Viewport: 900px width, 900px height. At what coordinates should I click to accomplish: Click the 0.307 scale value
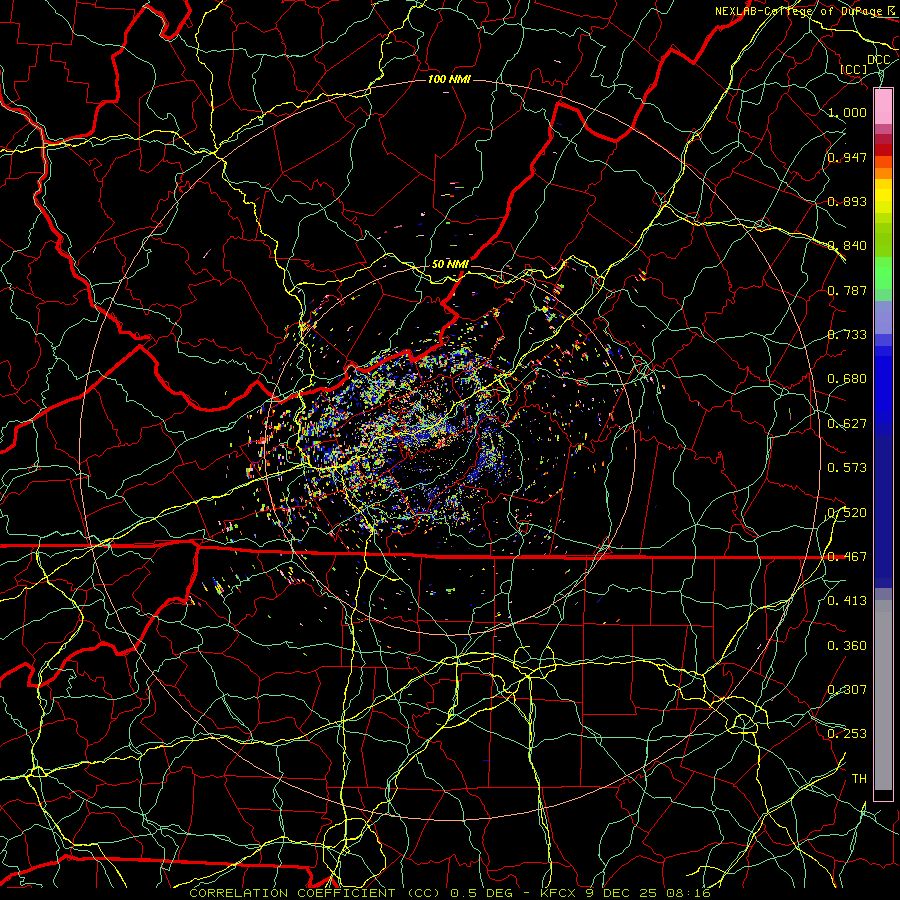847,689
